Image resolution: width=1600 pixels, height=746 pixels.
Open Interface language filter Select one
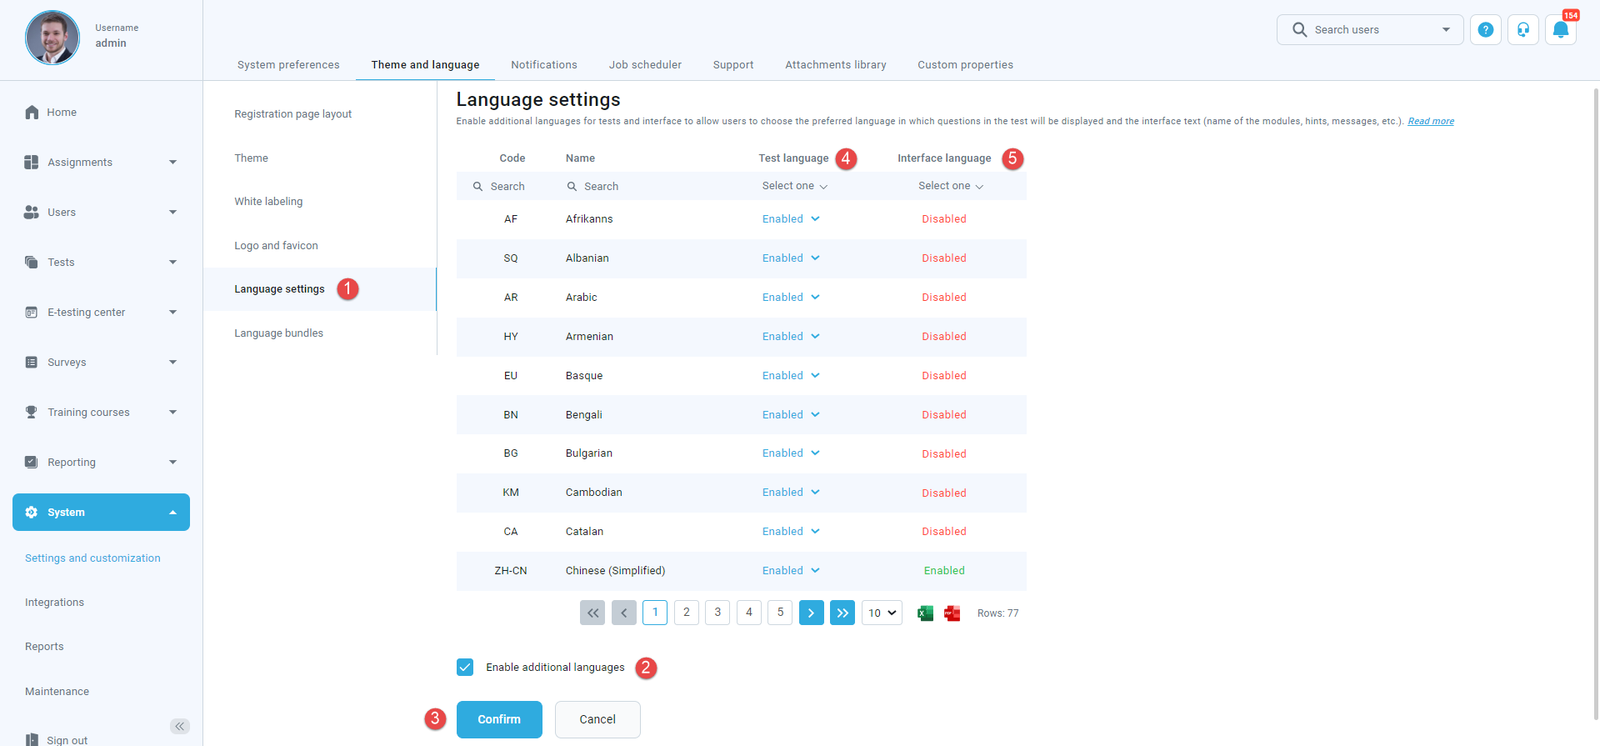click(950, 186)
